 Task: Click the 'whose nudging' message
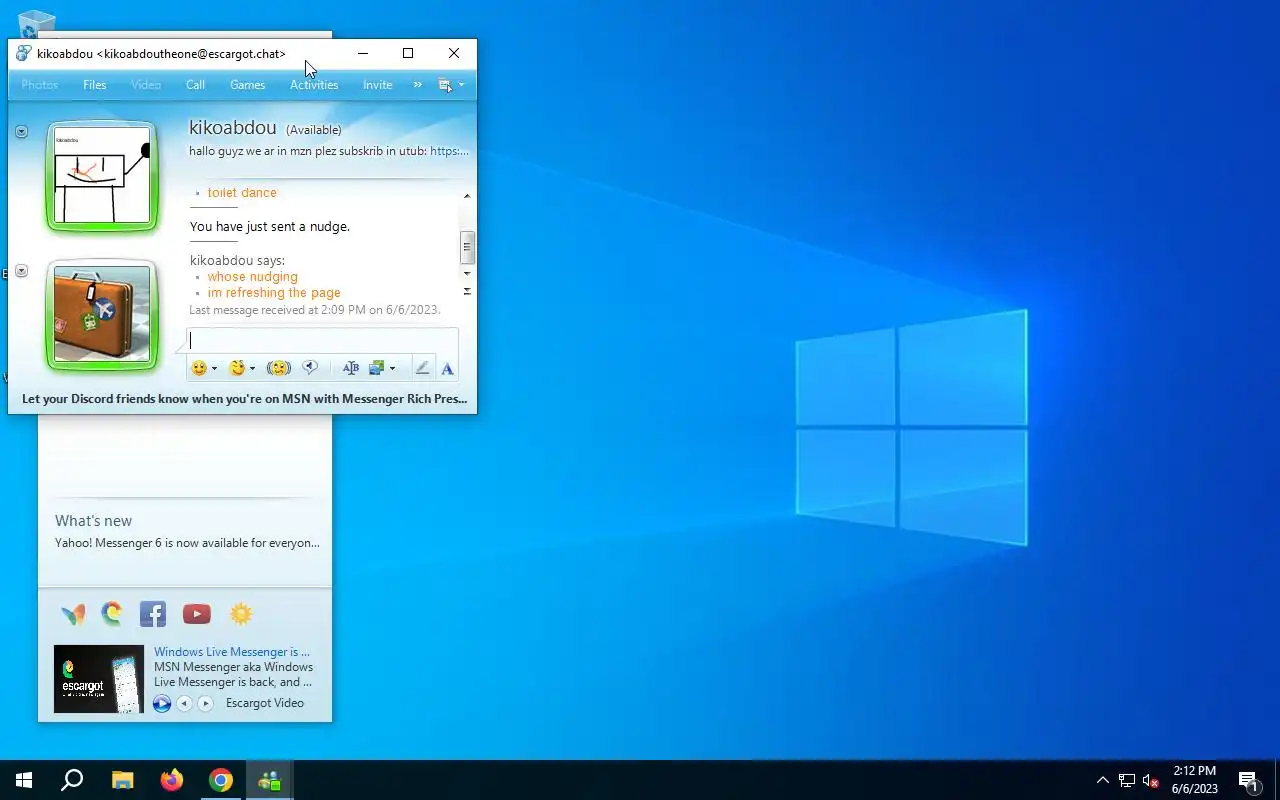252,277
